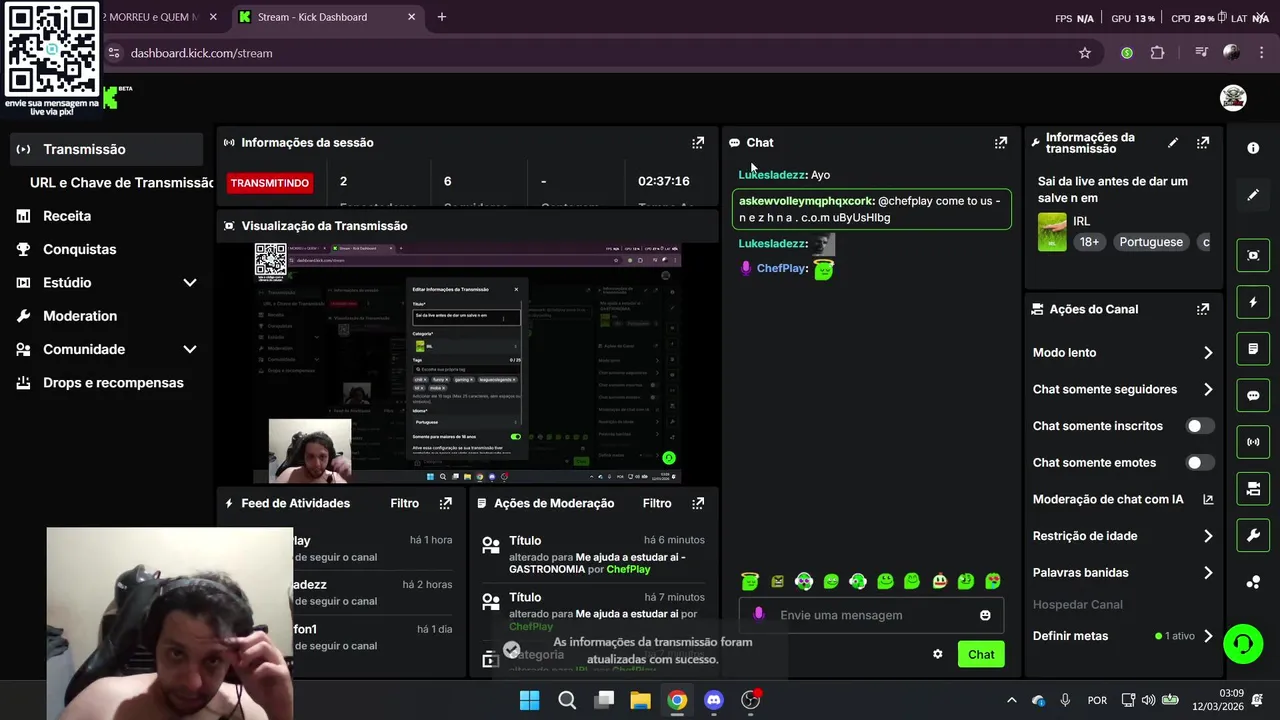Show hidden system tray icons
The image size is (1280, 720).
pos(1011,700)
